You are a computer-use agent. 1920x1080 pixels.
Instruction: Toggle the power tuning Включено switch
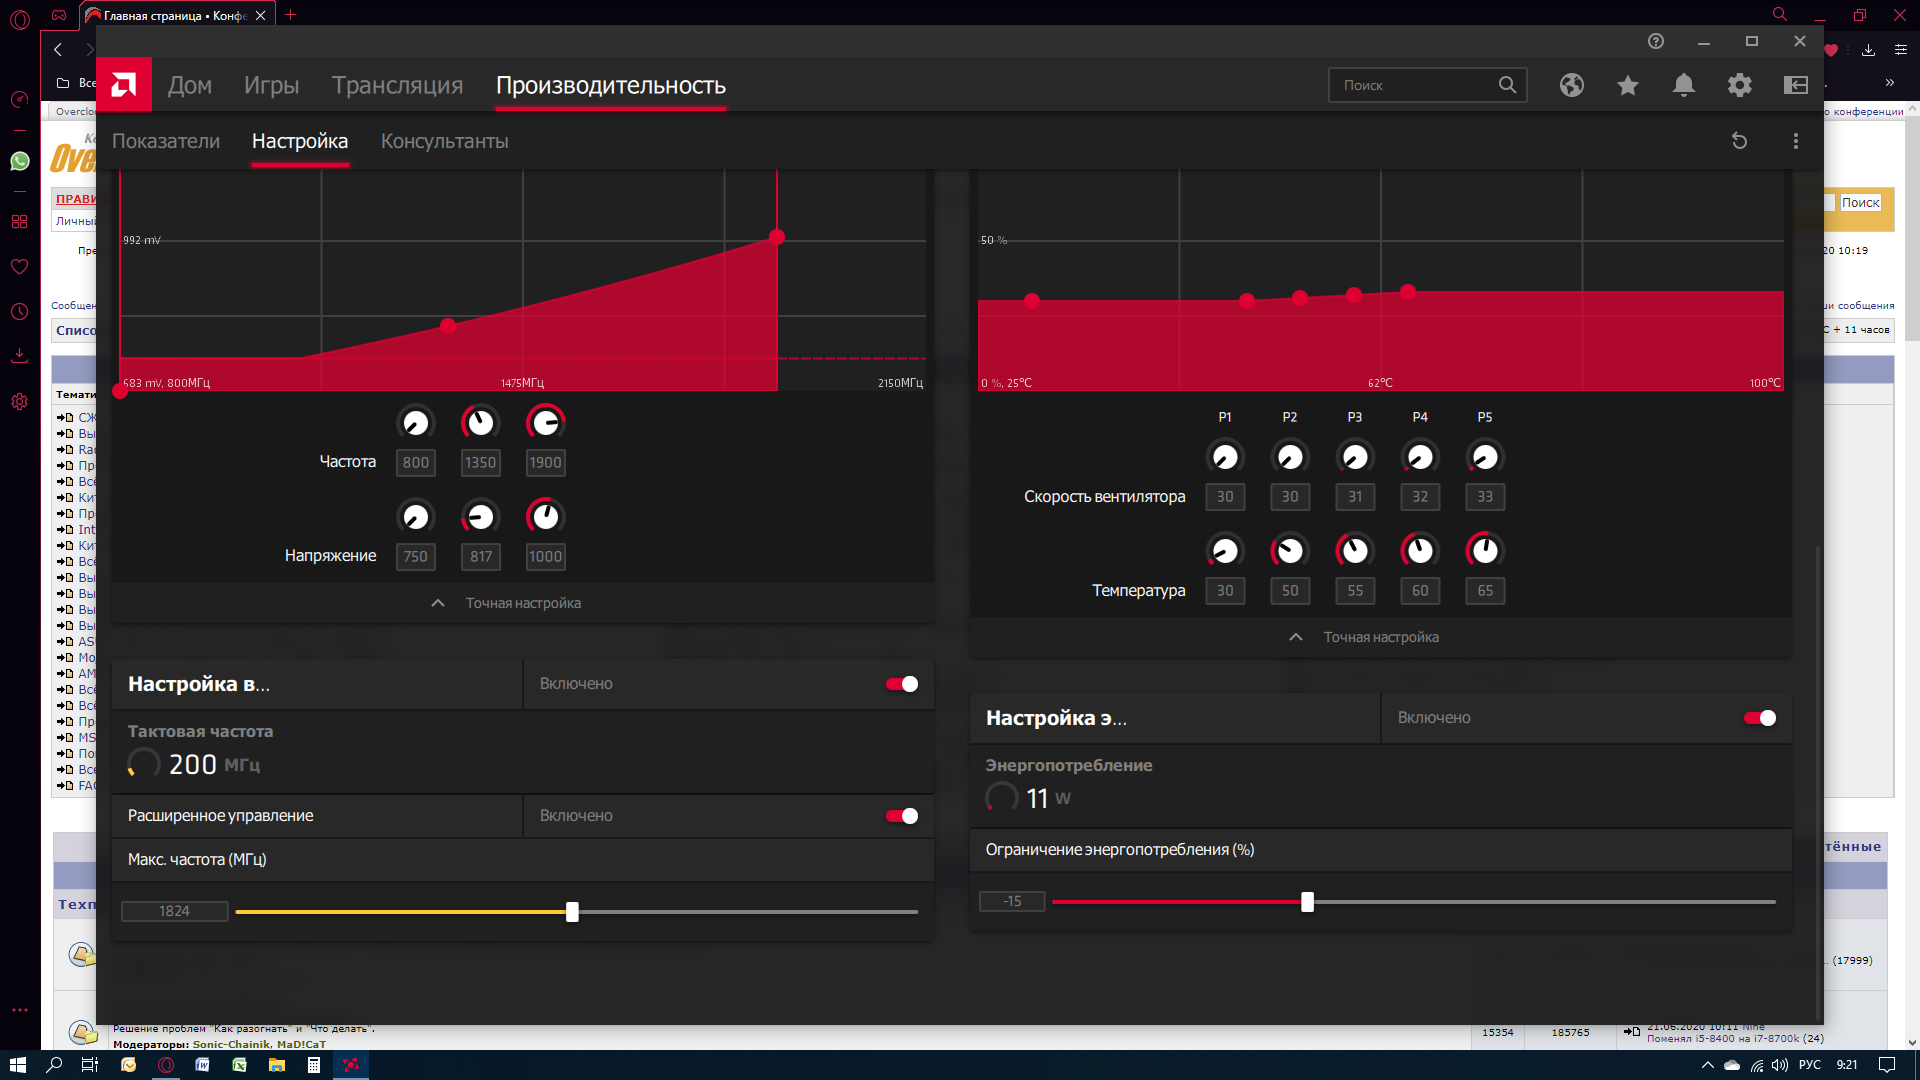point(1759,718)
